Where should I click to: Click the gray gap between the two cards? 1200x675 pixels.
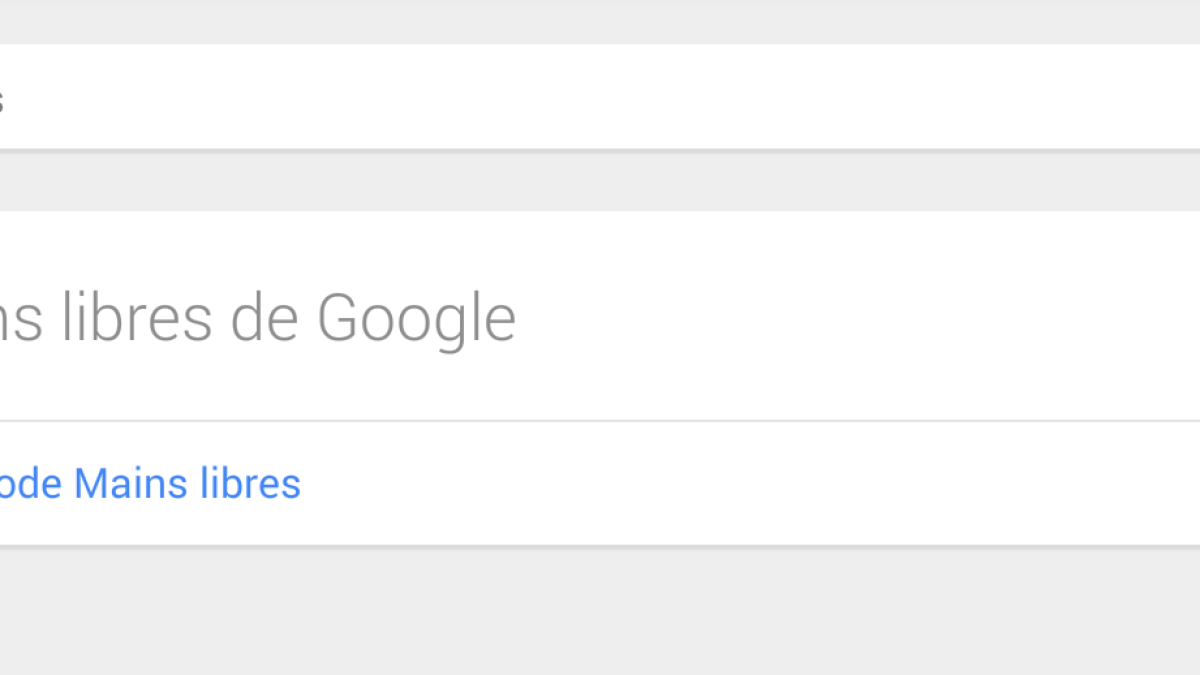click(600, 182)
